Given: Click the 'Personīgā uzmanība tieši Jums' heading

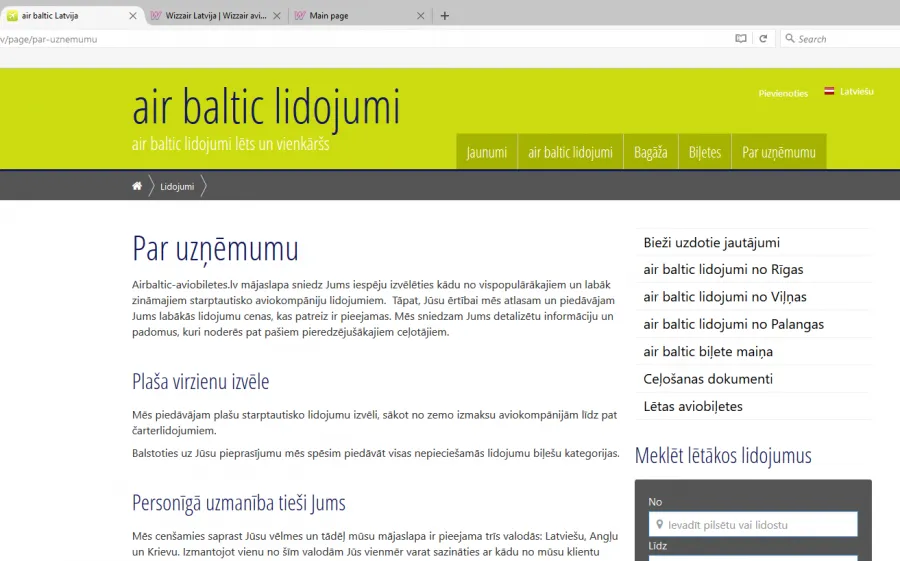Looking at the screenshot, I should click(239, 503).
